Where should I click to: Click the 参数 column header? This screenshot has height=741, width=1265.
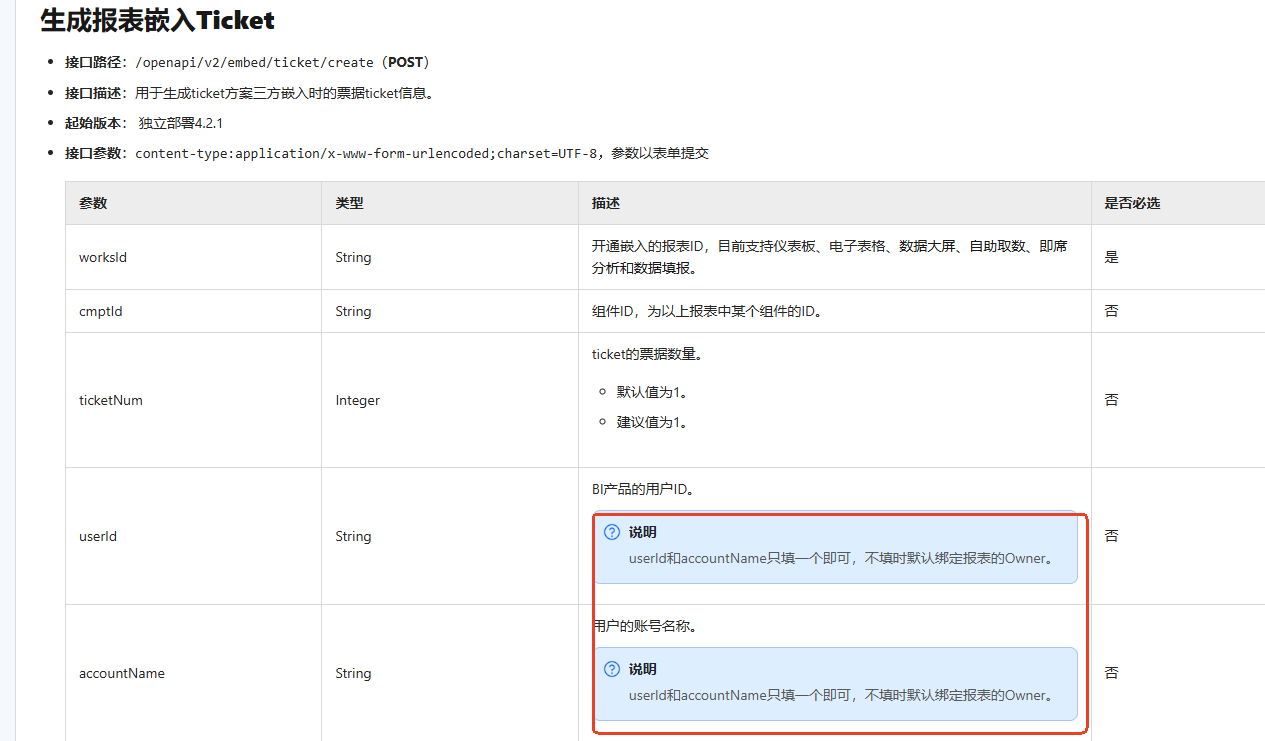pyautogui.click(x=93, y=203)
